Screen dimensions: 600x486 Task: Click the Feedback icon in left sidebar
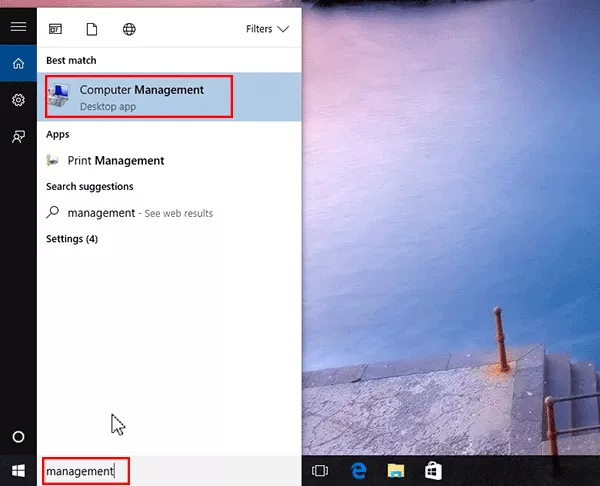click(18, 137)
